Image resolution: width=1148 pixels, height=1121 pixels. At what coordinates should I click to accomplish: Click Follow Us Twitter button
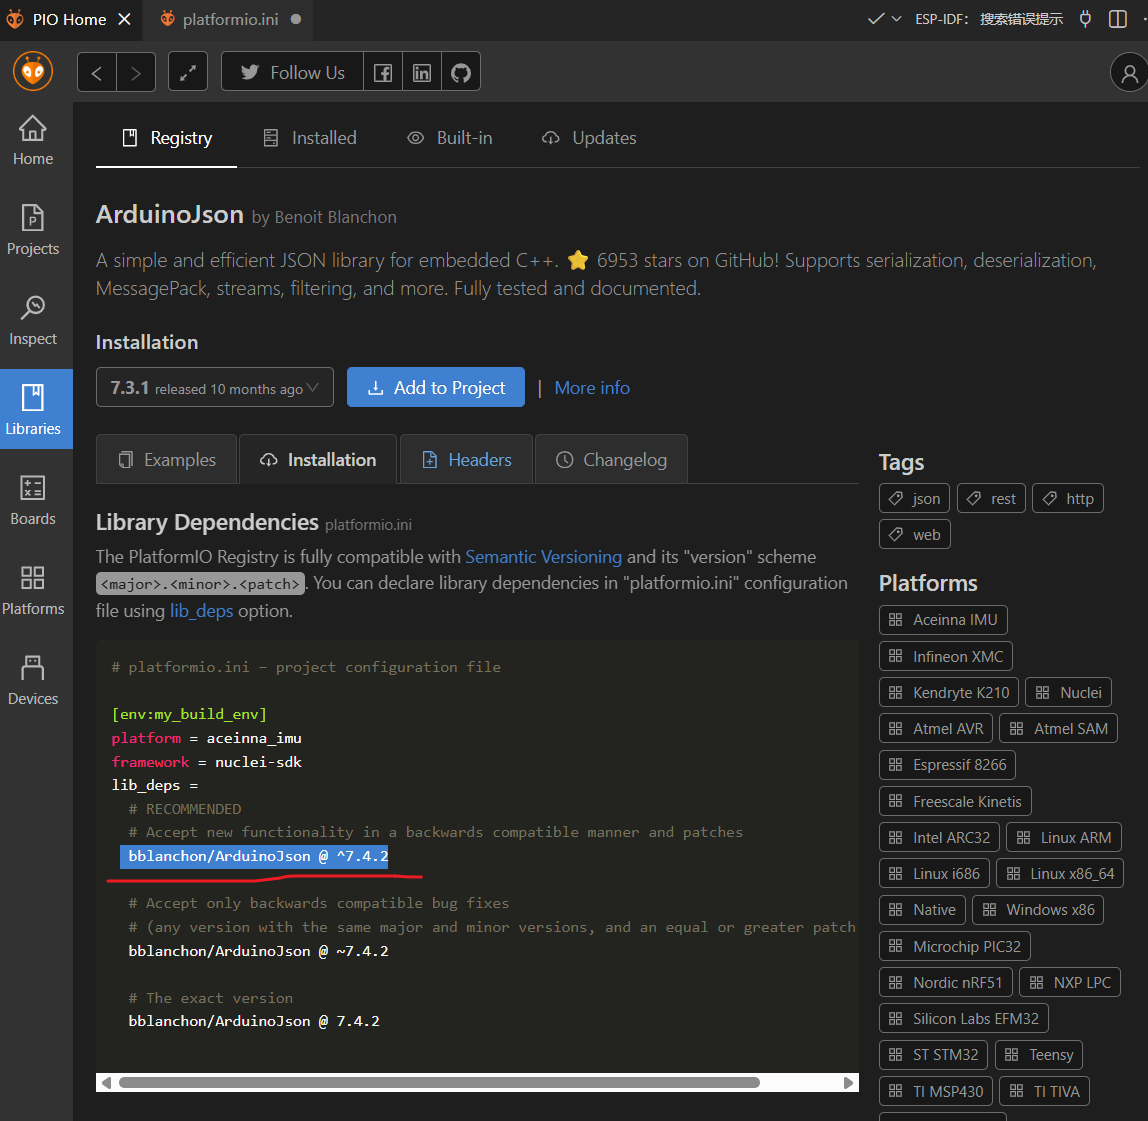(x=292, y=72)
